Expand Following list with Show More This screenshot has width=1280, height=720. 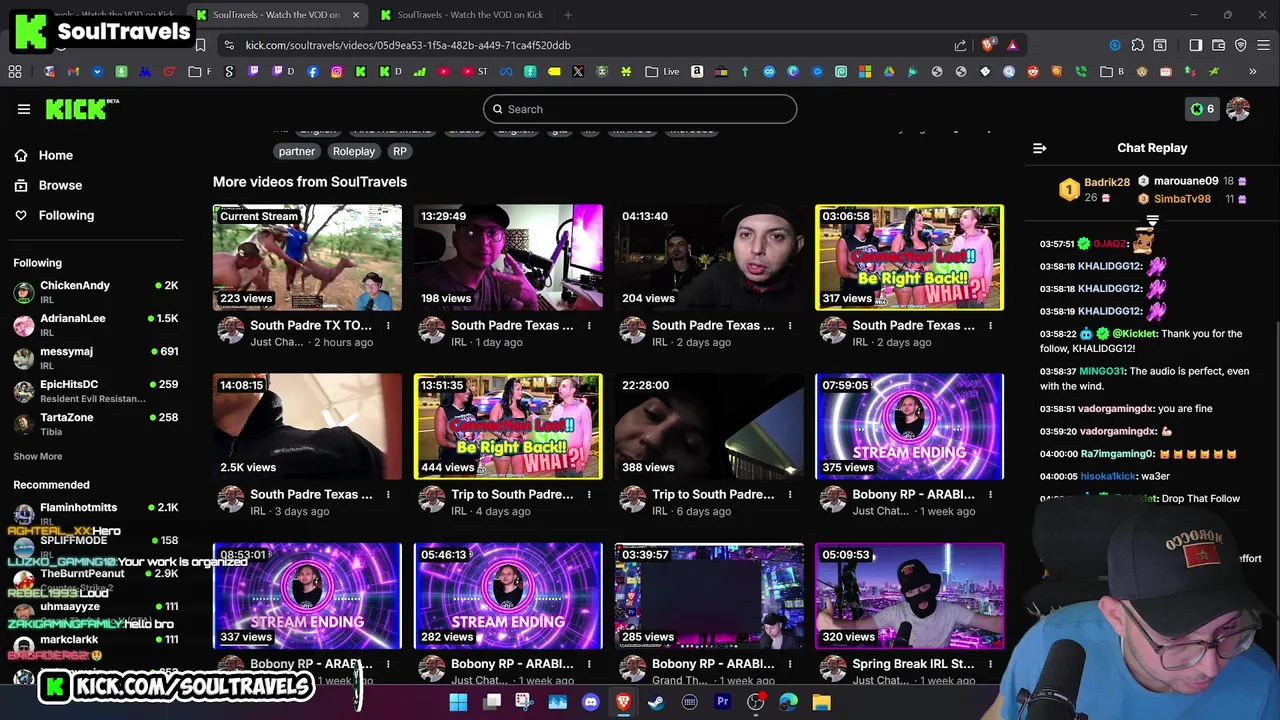tap(38, 456)
